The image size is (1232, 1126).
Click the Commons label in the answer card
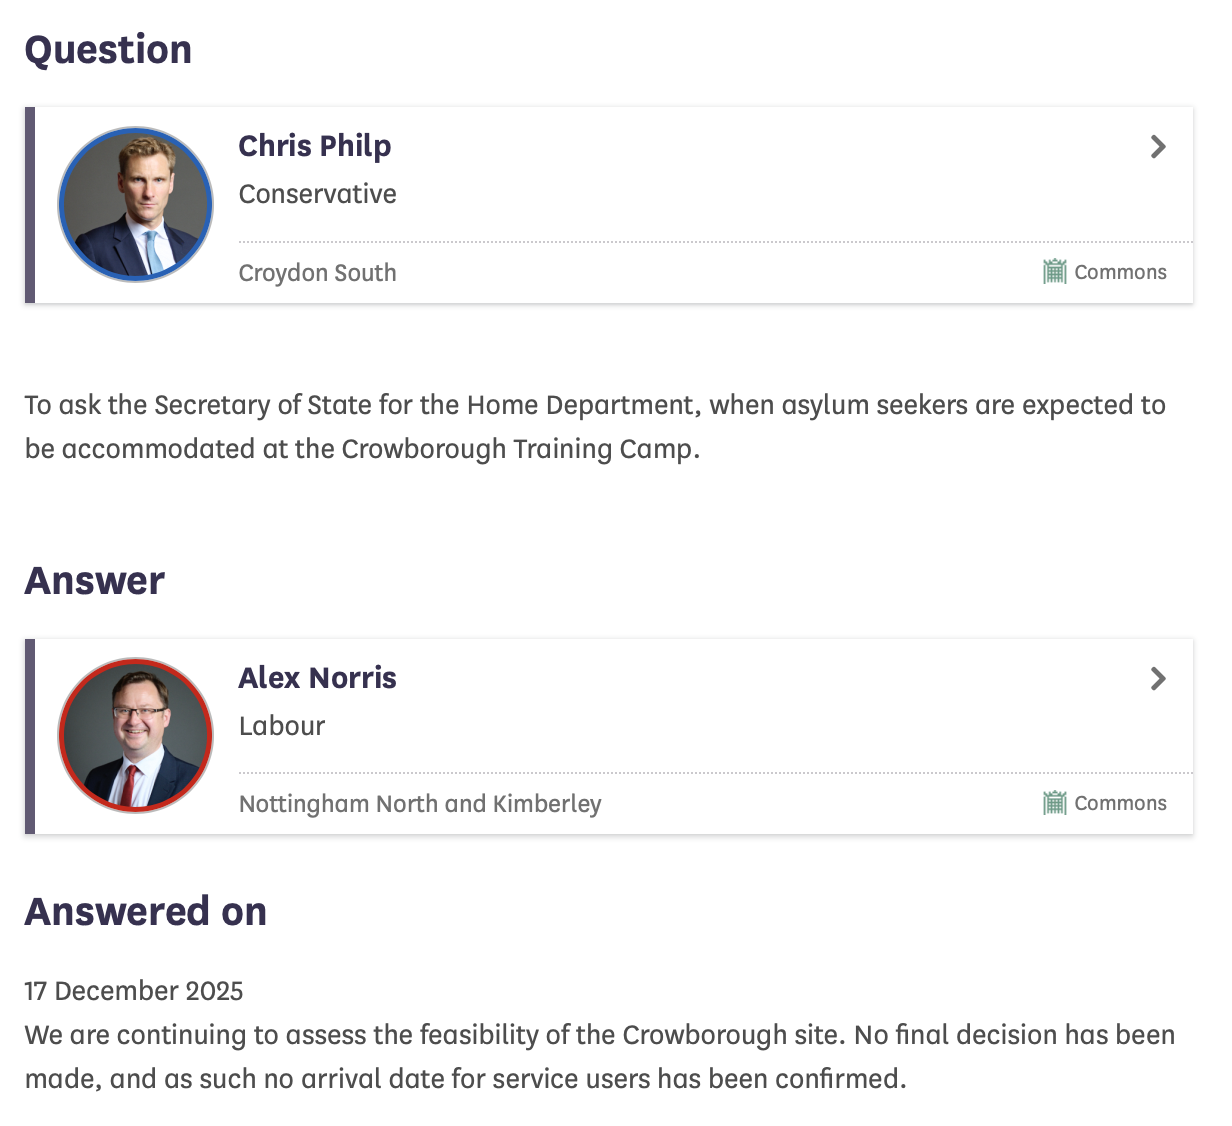[1120, 803]
